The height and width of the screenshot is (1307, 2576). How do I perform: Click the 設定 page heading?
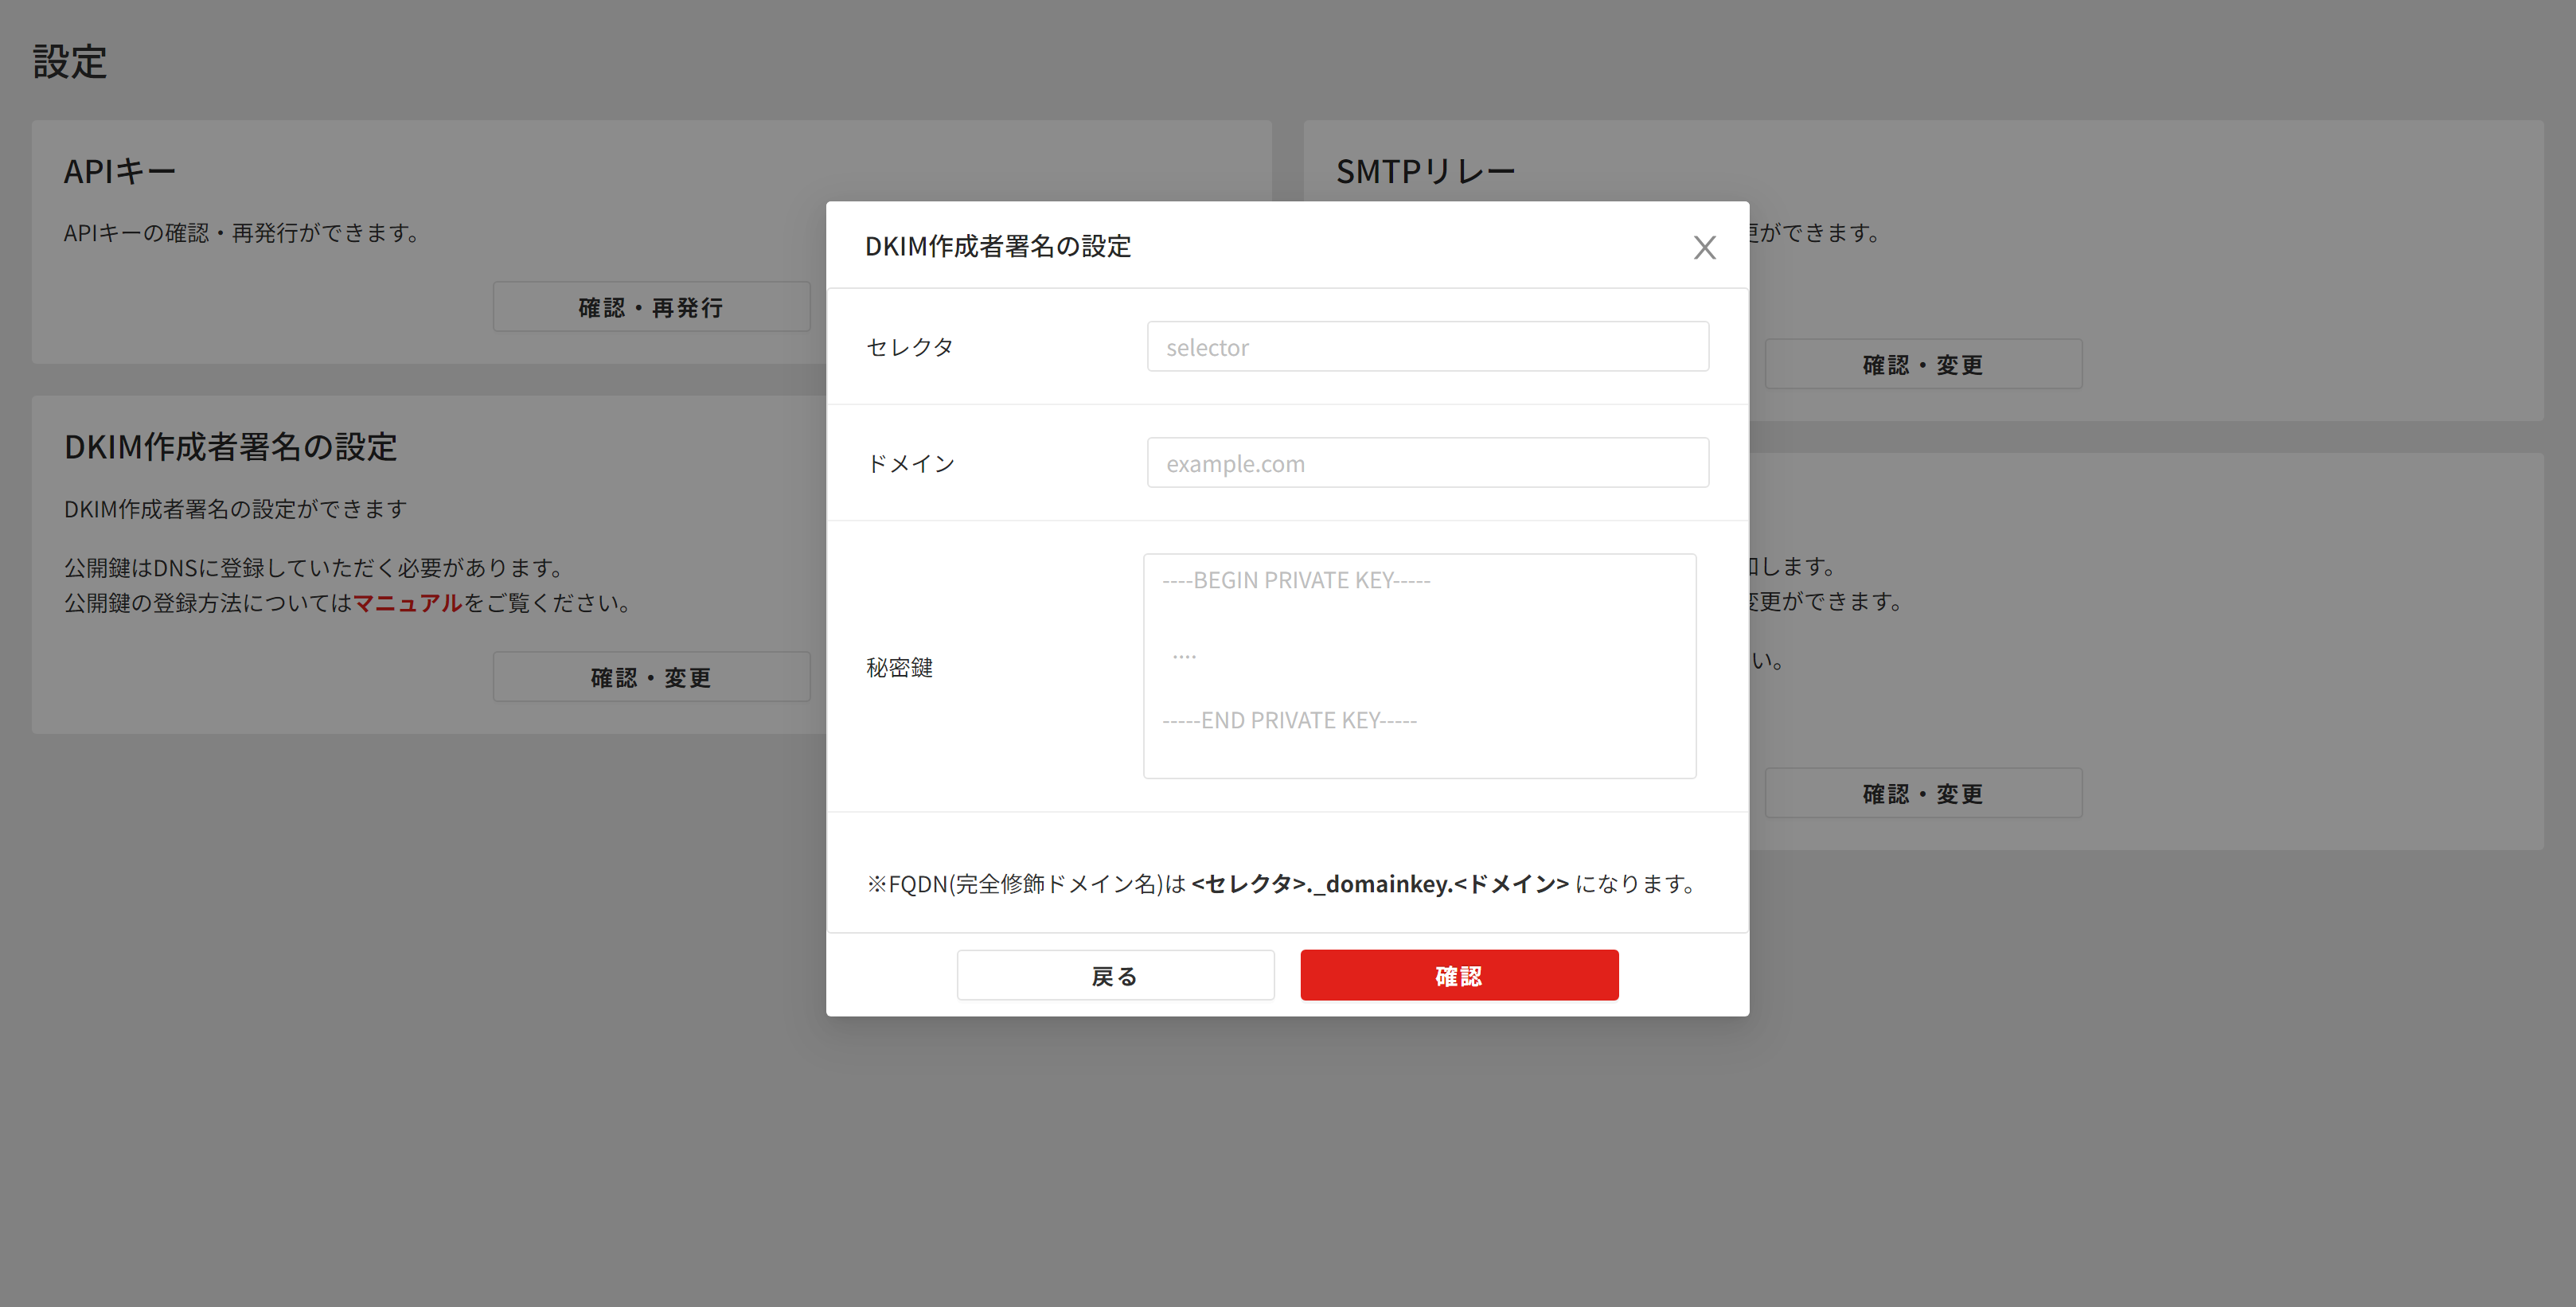(x=70, y=62)
